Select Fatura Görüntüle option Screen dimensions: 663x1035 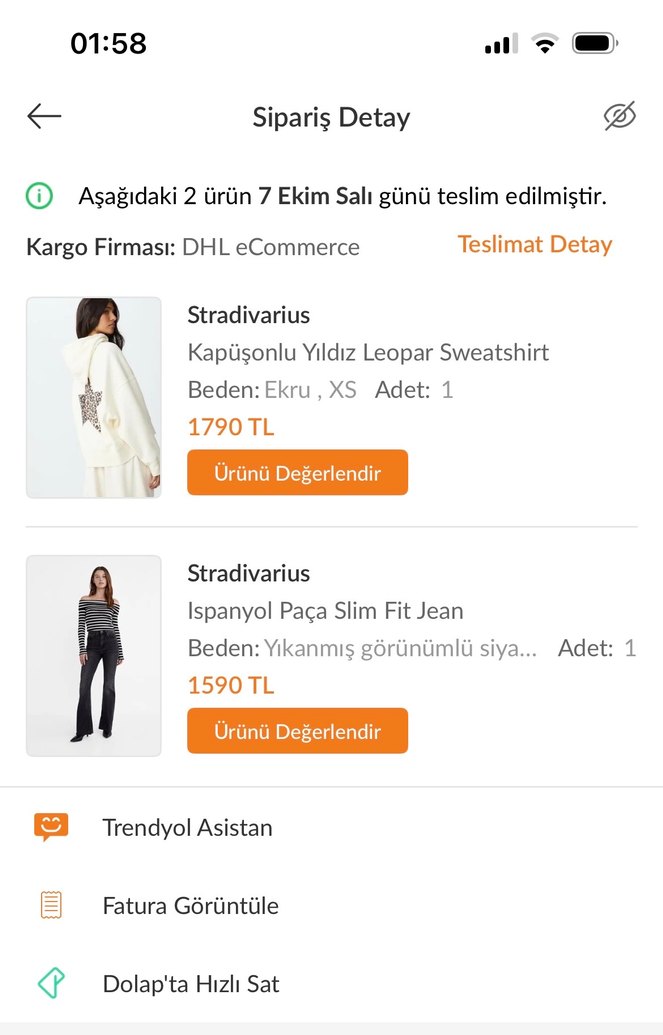coord(190,906)
